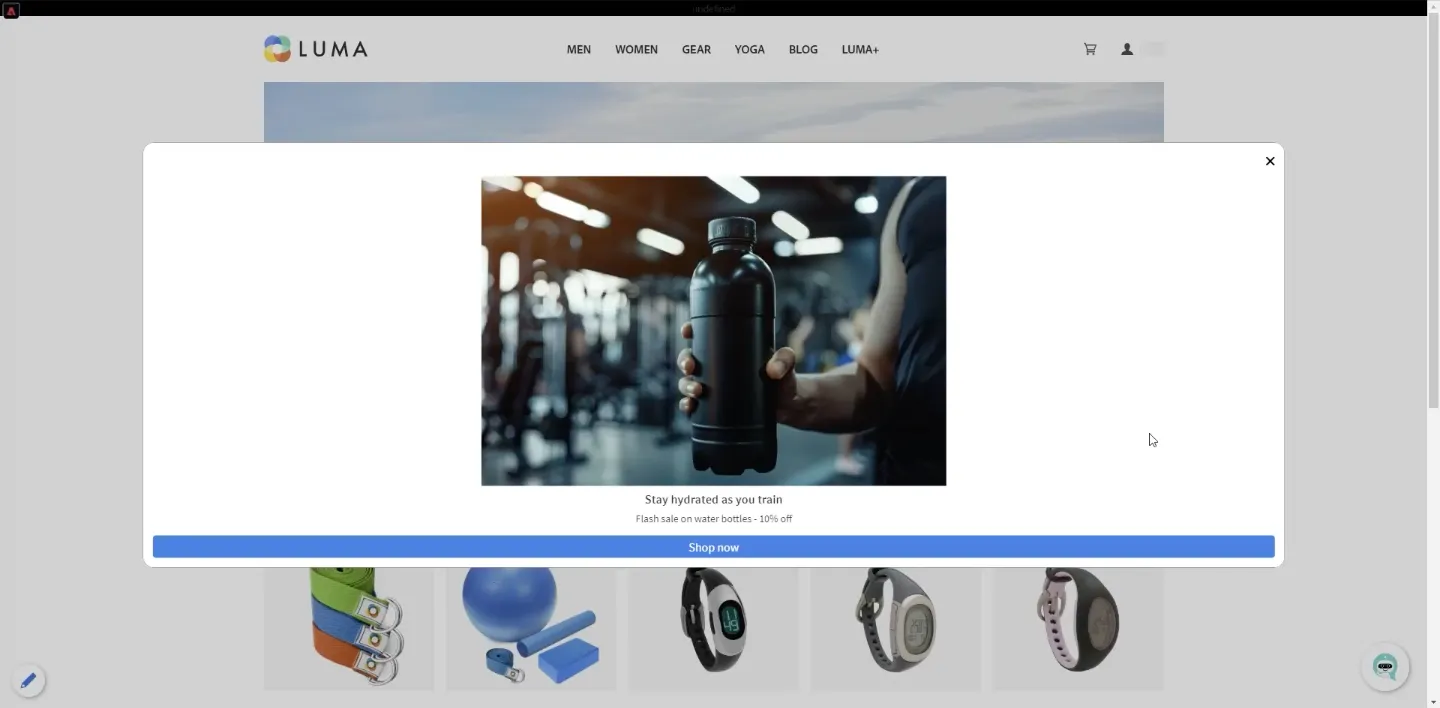
Task: Click the Shop now button
Action: [714, 547]
